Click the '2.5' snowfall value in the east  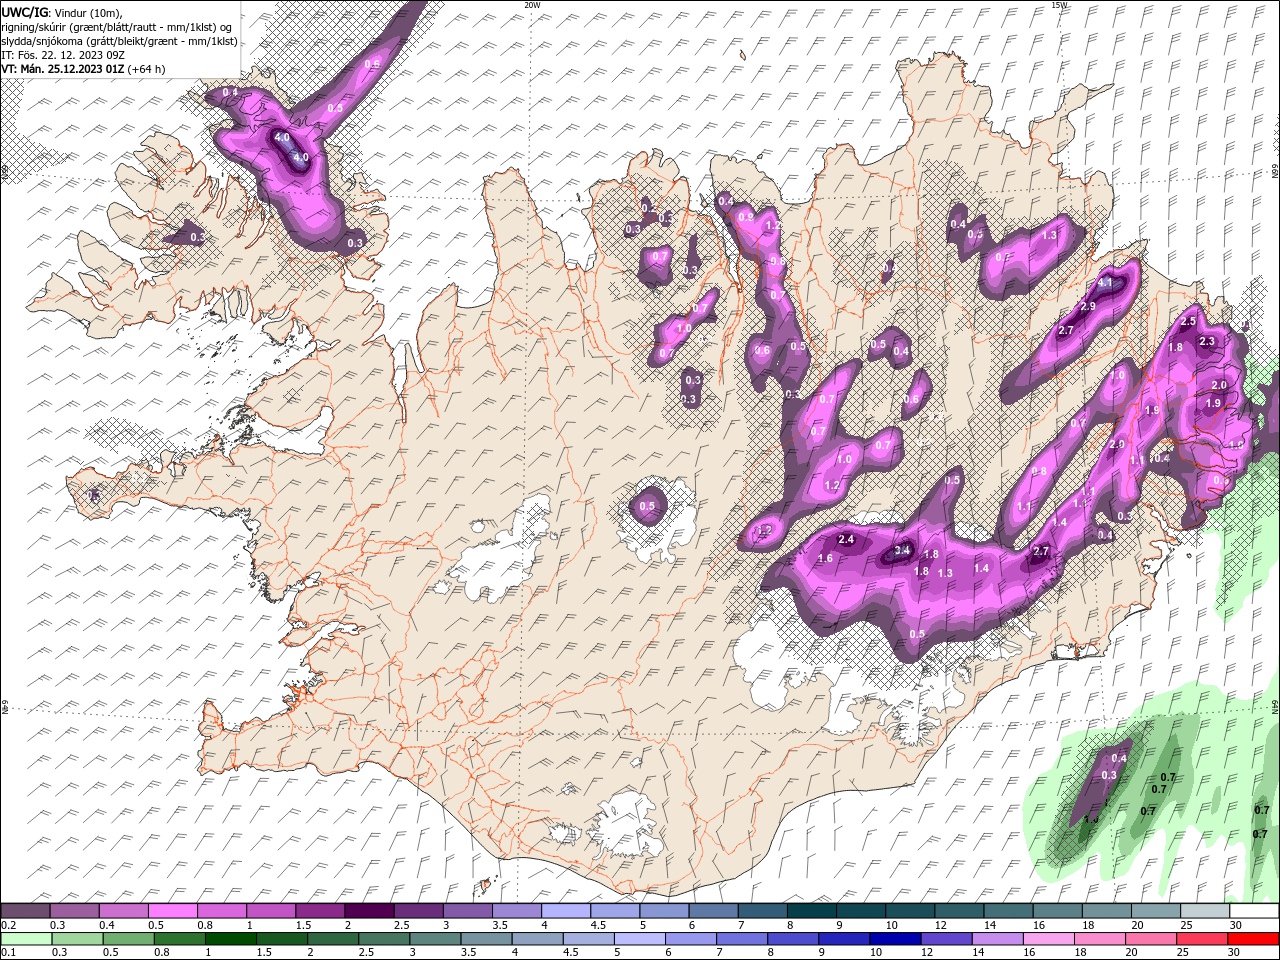pos(1188,322)
